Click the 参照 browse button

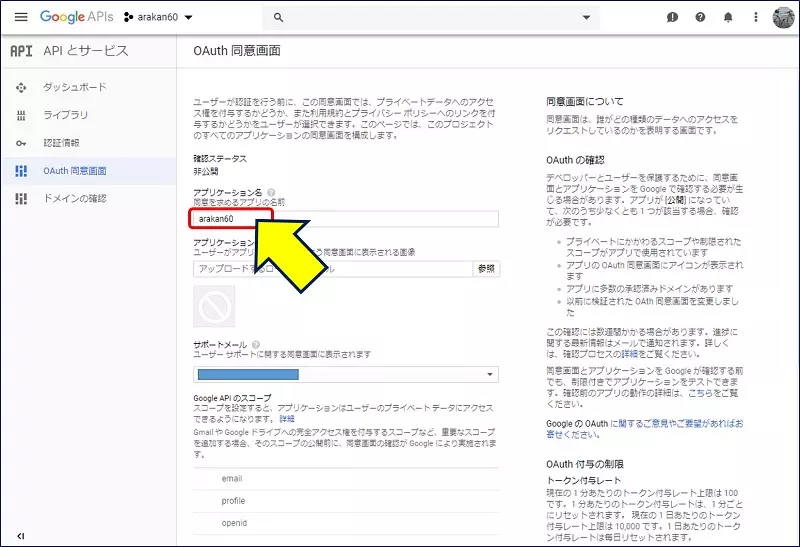[x=486, y=269]
